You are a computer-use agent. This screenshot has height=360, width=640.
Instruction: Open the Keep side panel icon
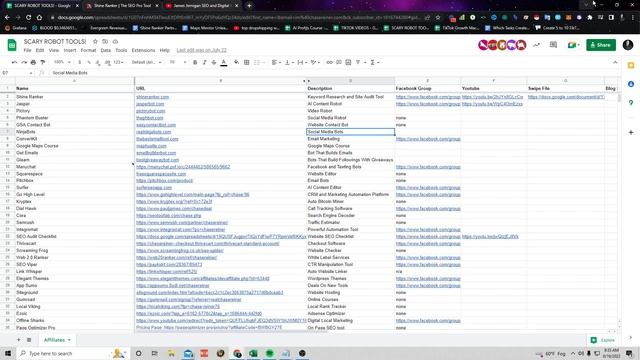631,65
